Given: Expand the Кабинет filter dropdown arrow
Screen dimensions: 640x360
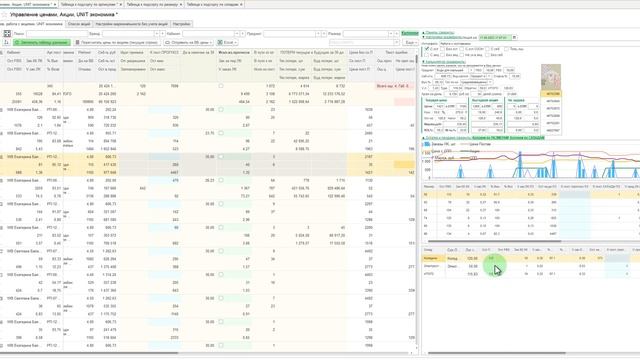Looking at the screenshot, I should point(237,33).
